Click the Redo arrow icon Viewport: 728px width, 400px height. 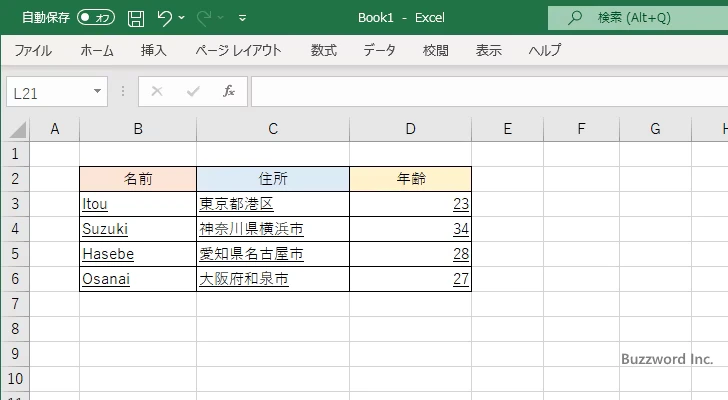click(x=204, y=18)
